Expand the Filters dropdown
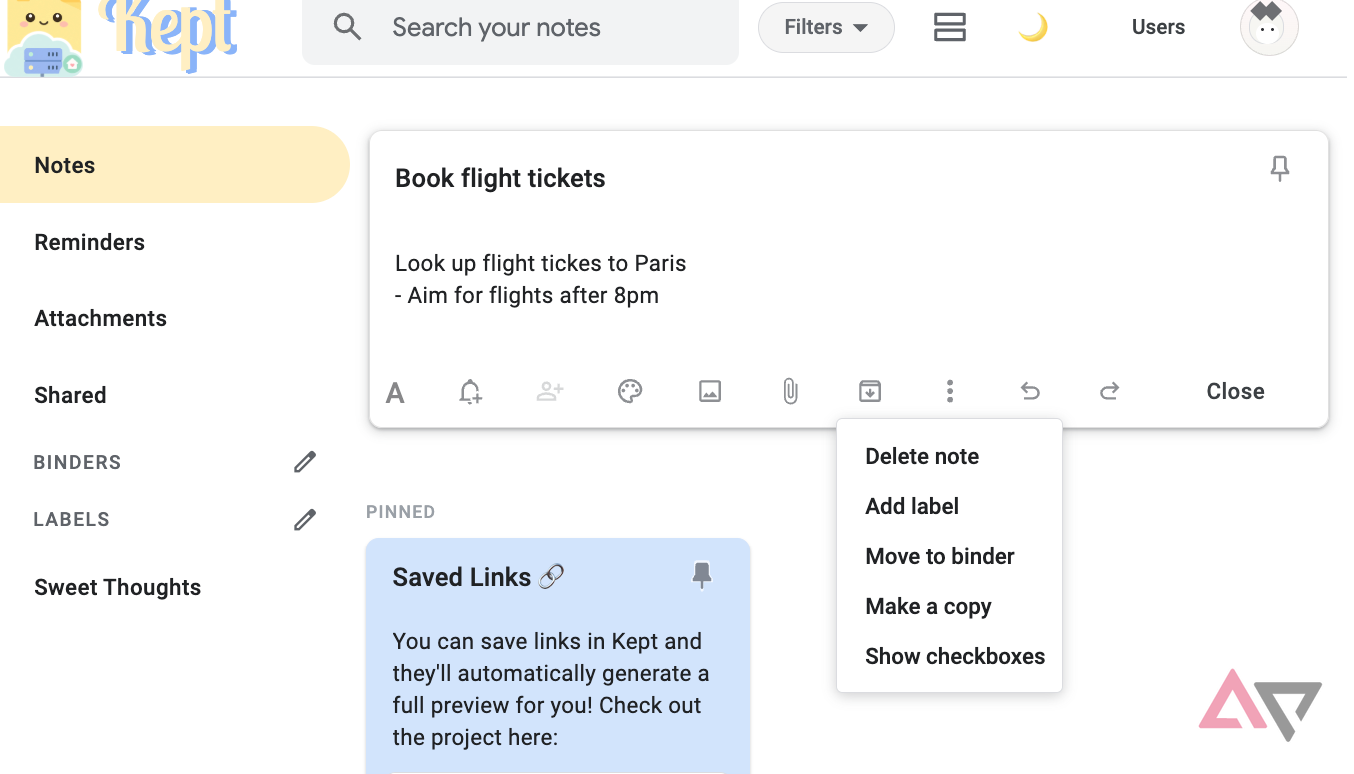This screenshot has width=1354, height=774. coord(826,28)
